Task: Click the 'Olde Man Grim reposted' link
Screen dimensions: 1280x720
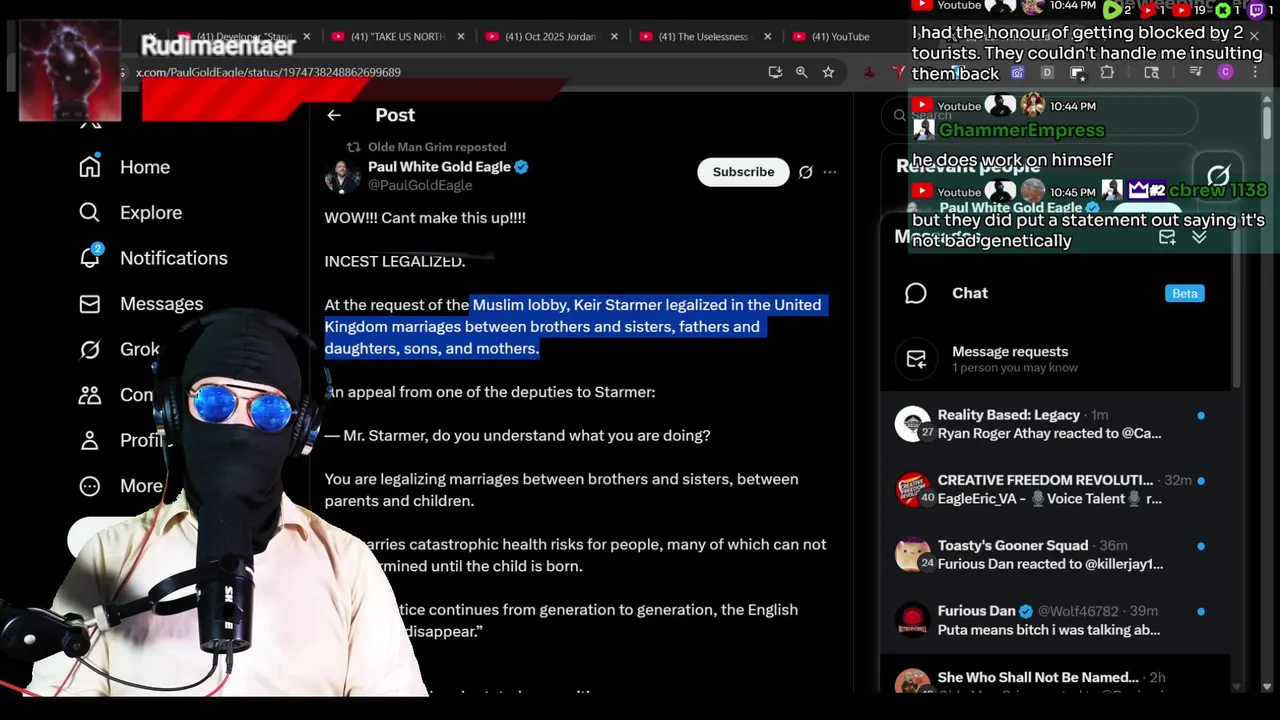Action: 437,147
